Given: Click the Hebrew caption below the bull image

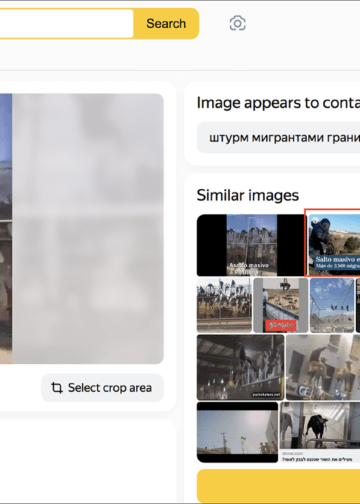Looking at the screenshot, I should [x=317, y=459].
